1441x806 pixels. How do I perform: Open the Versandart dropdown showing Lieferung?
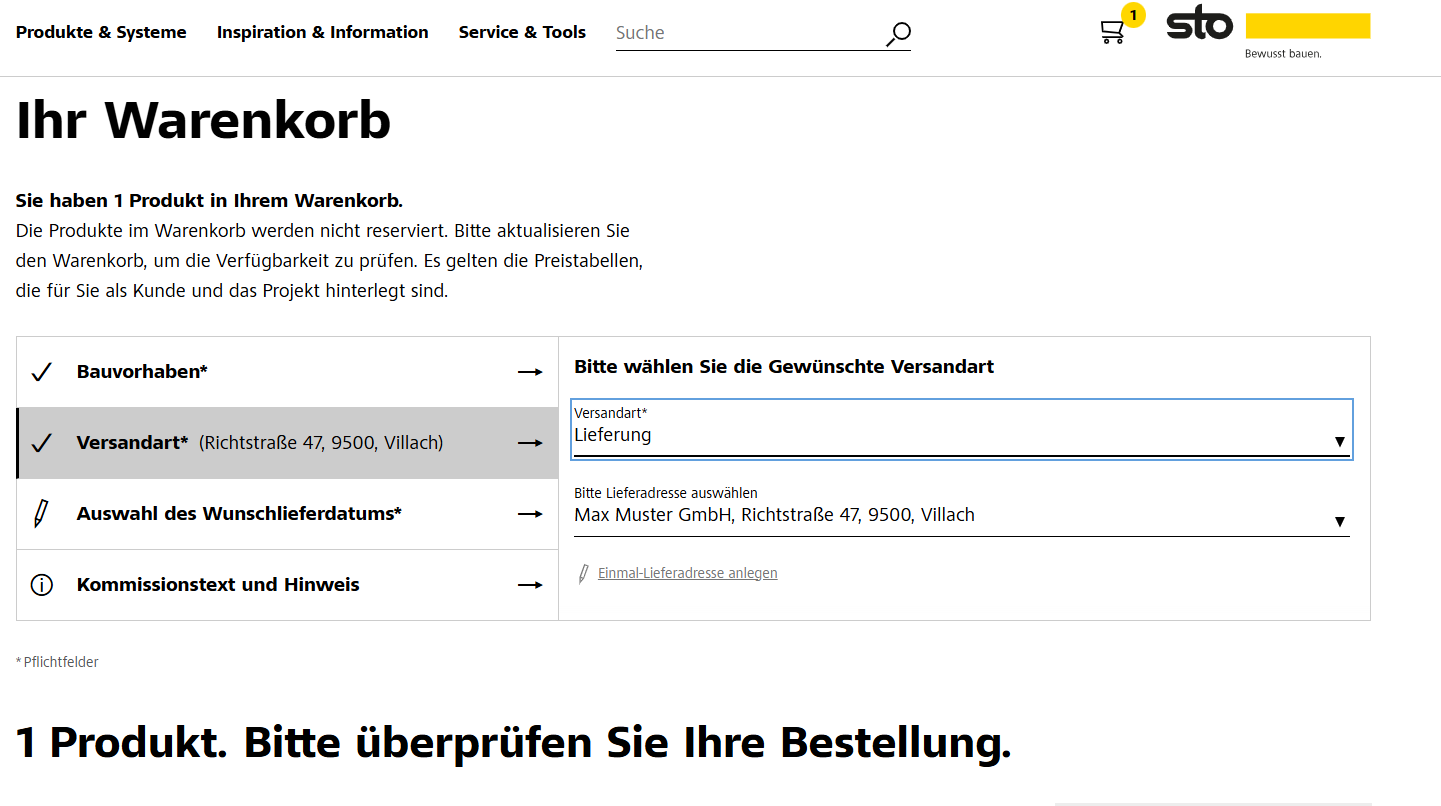click(x=961, y=429)
